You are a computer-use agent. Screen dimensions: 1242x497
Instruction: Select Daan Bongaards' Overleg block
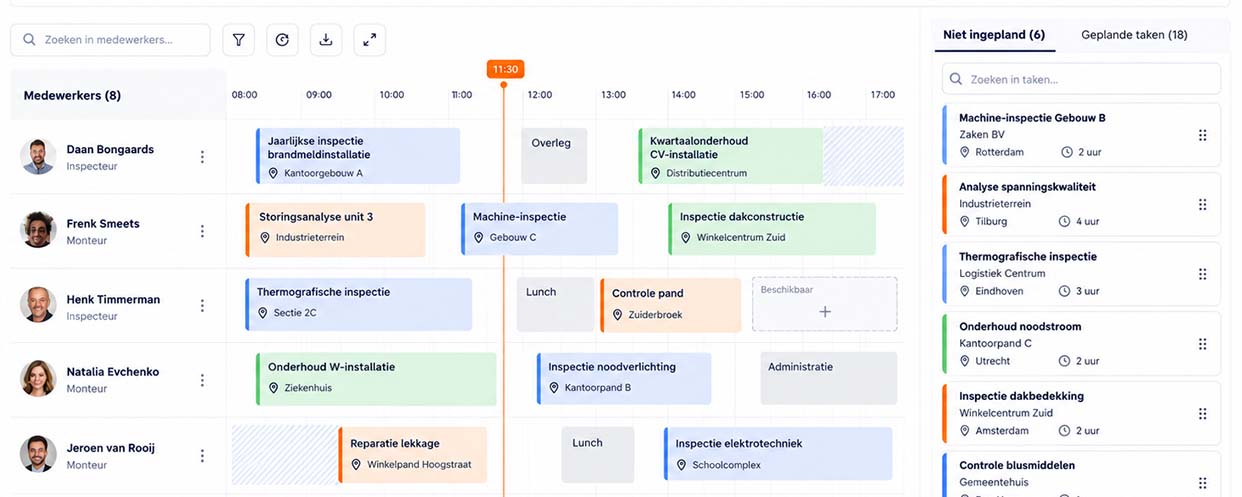tap(554, 156)
